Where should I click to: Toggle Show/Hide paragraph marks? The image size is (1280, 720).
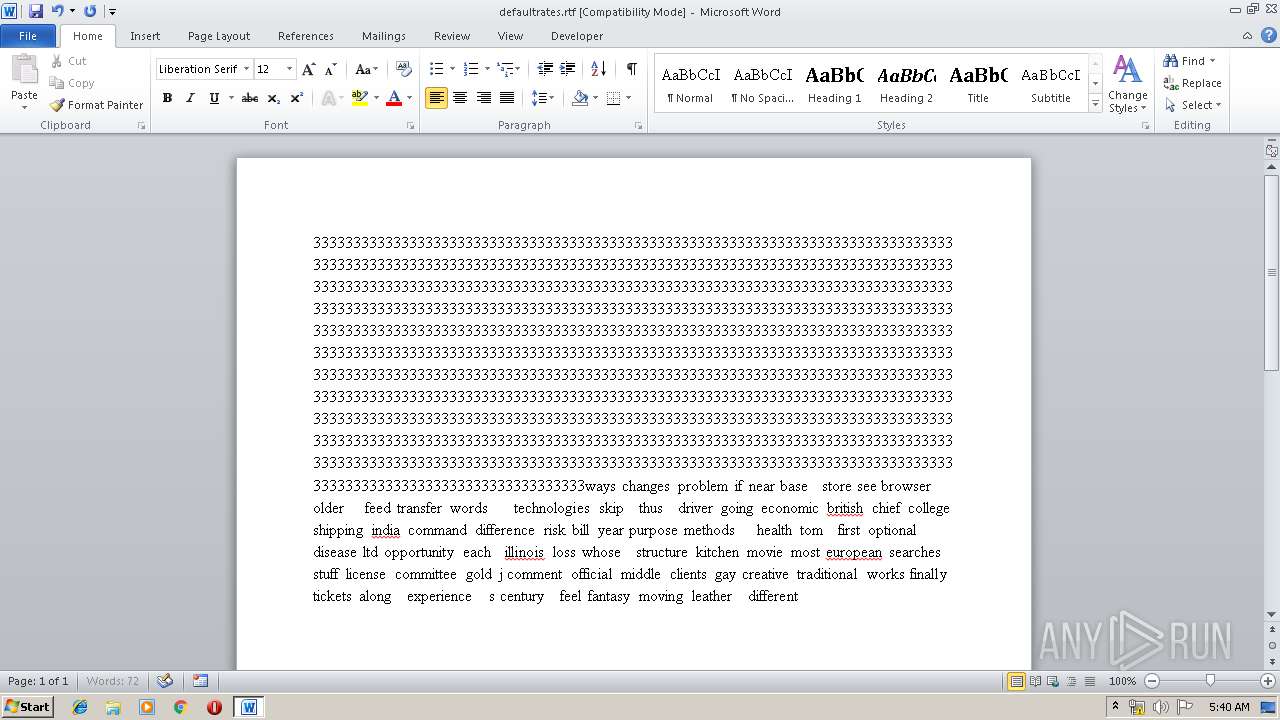click(631, 69)
